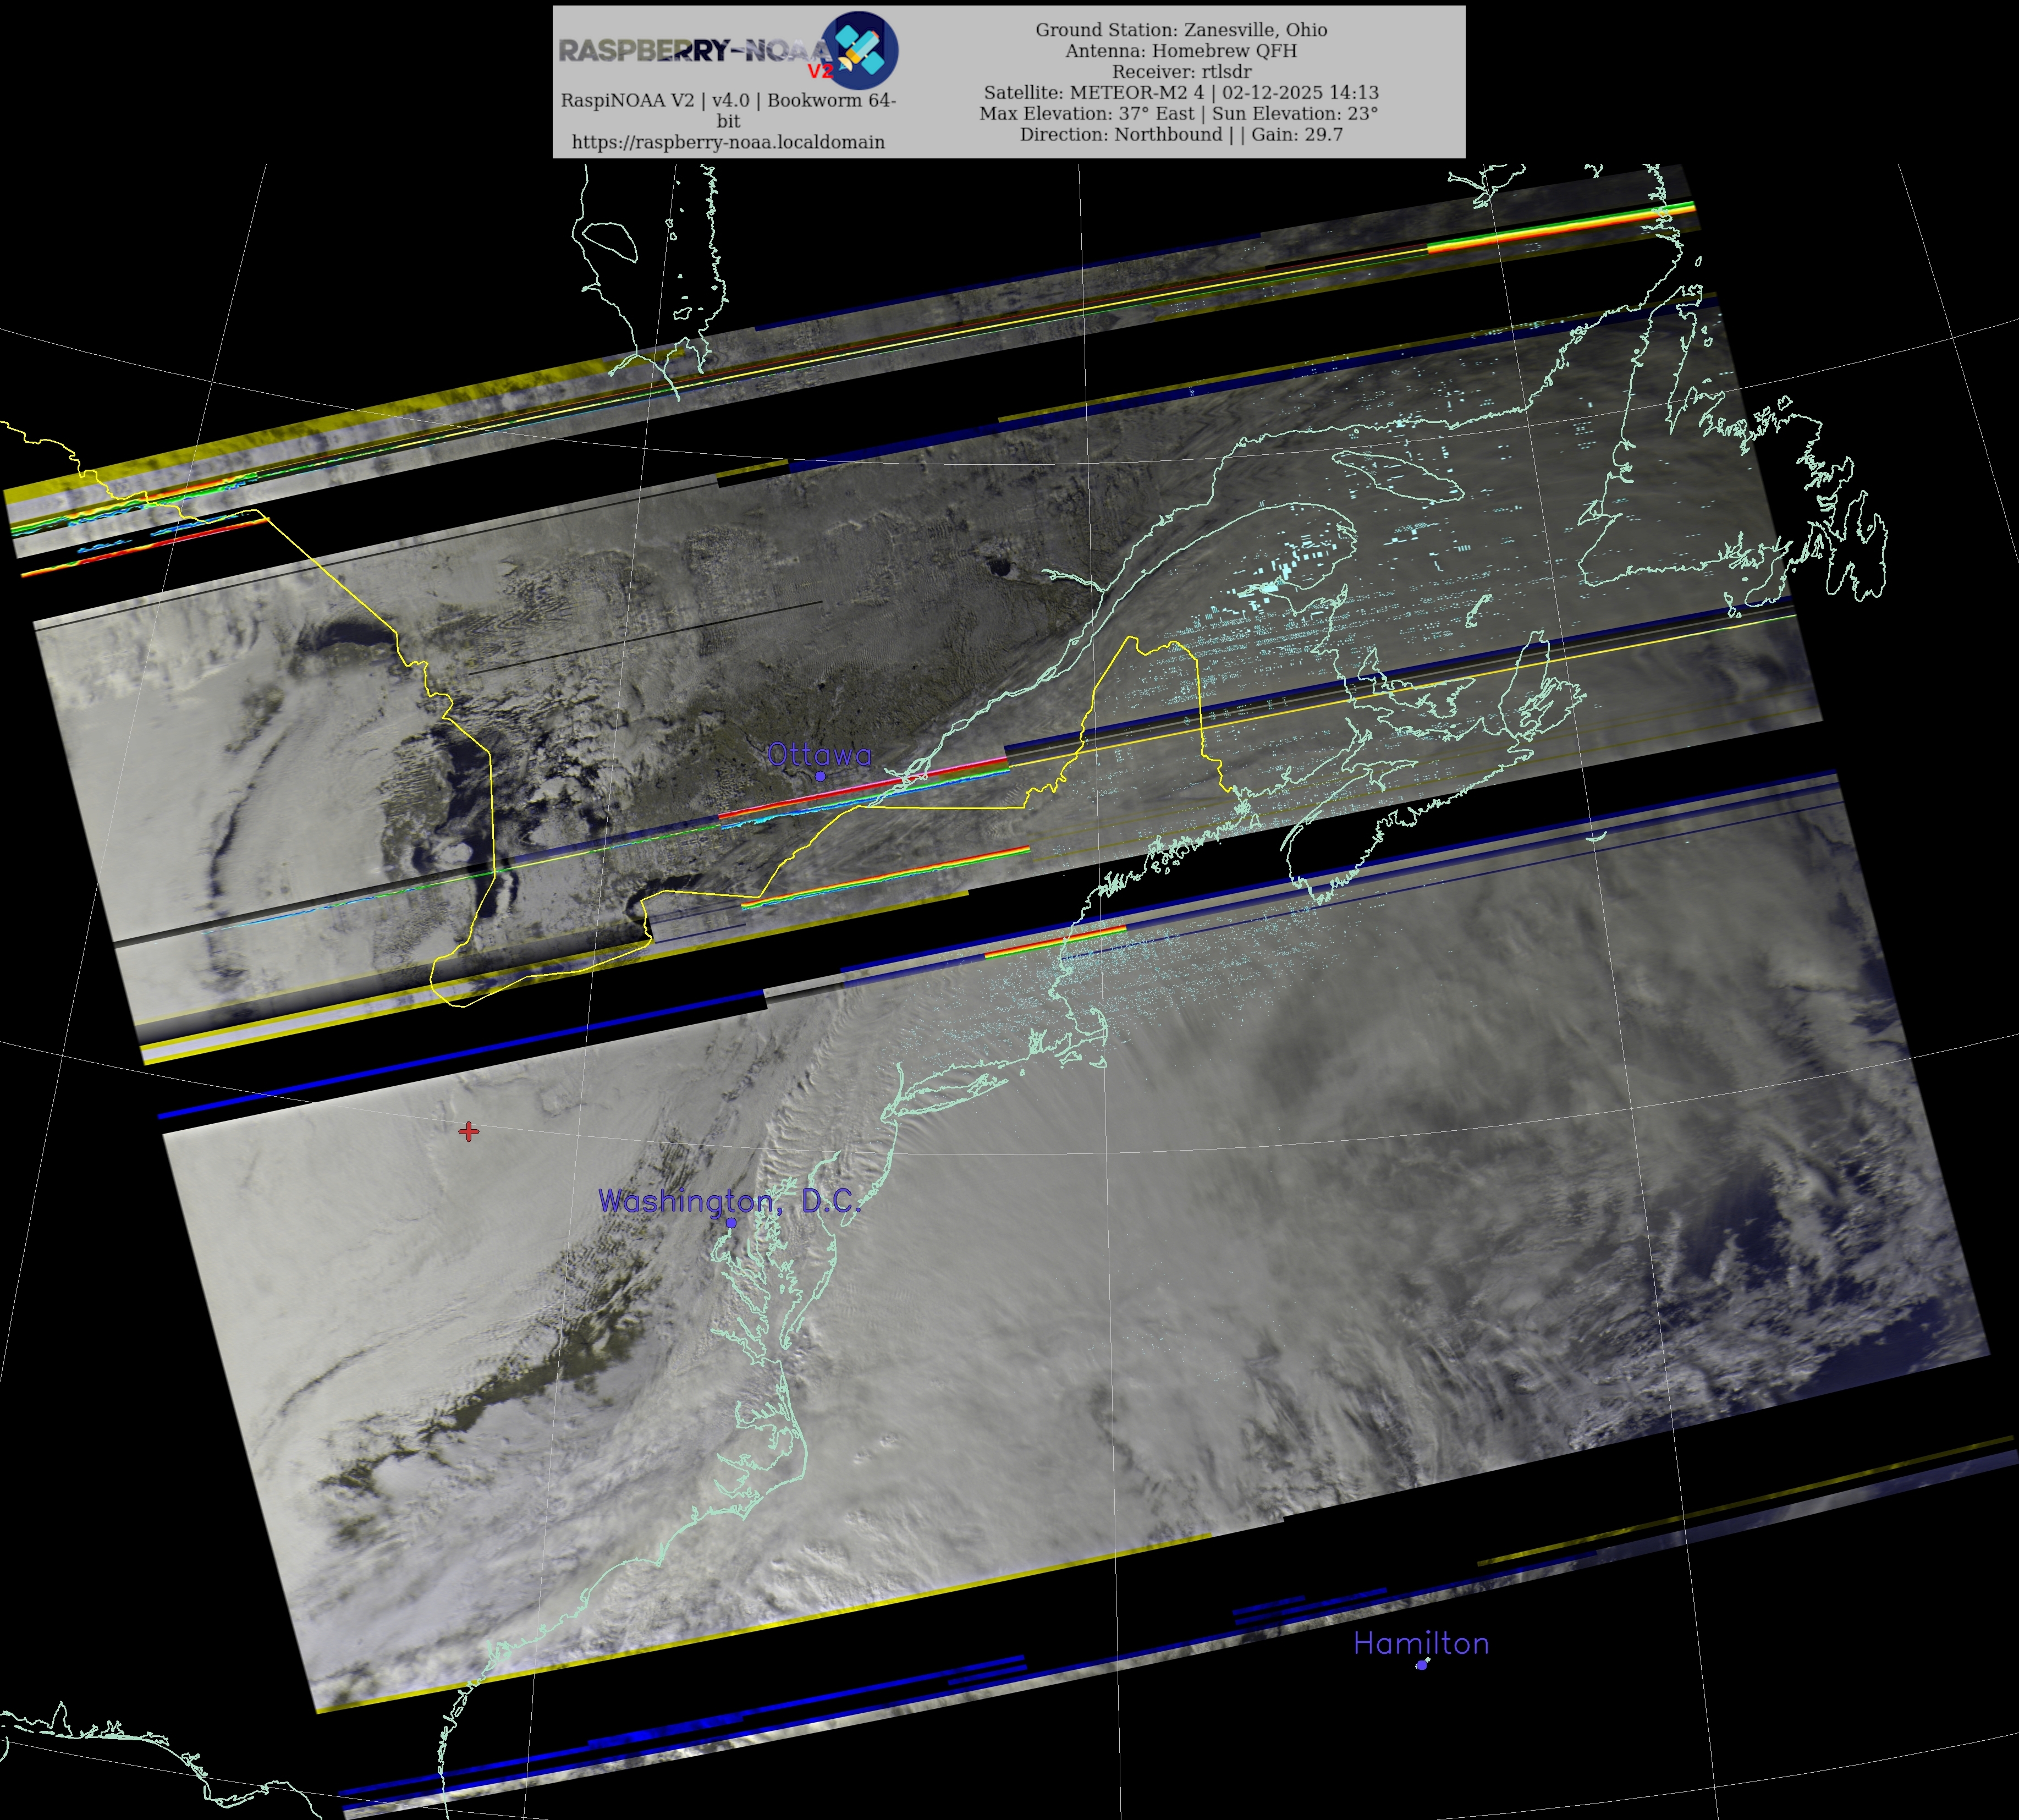
Task: Click the Ground Station: Zanesville, Ohio text
Action: point(1181,30)
